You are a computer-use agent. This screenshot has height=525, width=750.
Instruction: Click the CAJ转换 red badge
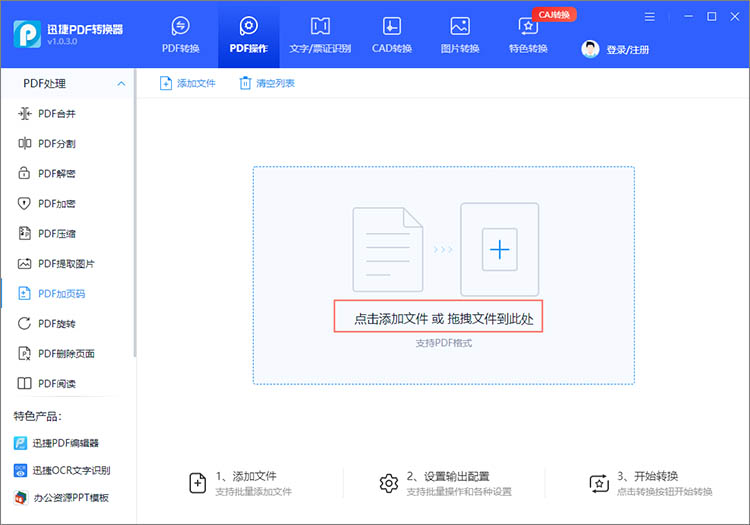[x=554, y=15]
